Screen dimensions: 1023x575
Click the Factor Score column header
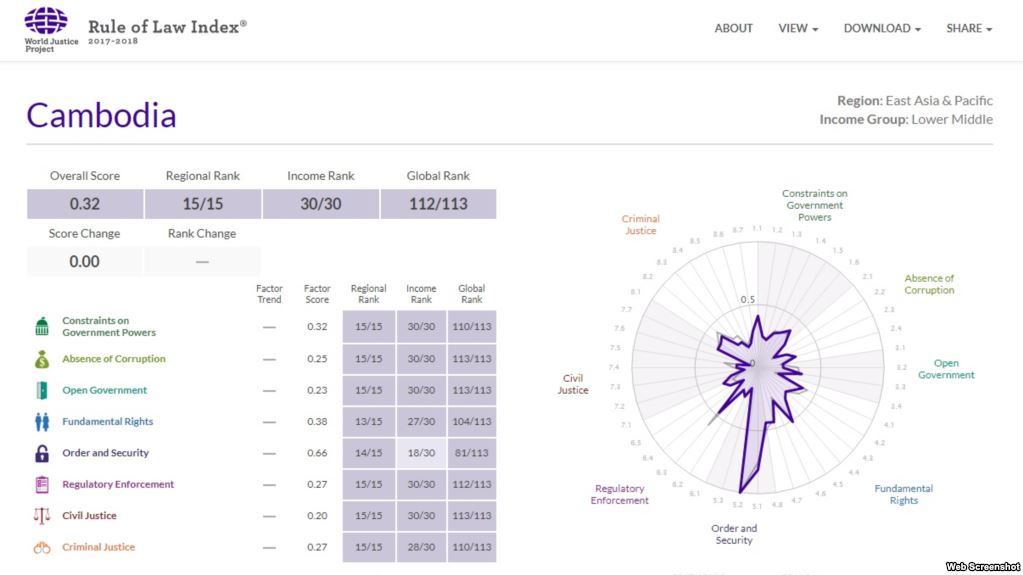(317, 294)
